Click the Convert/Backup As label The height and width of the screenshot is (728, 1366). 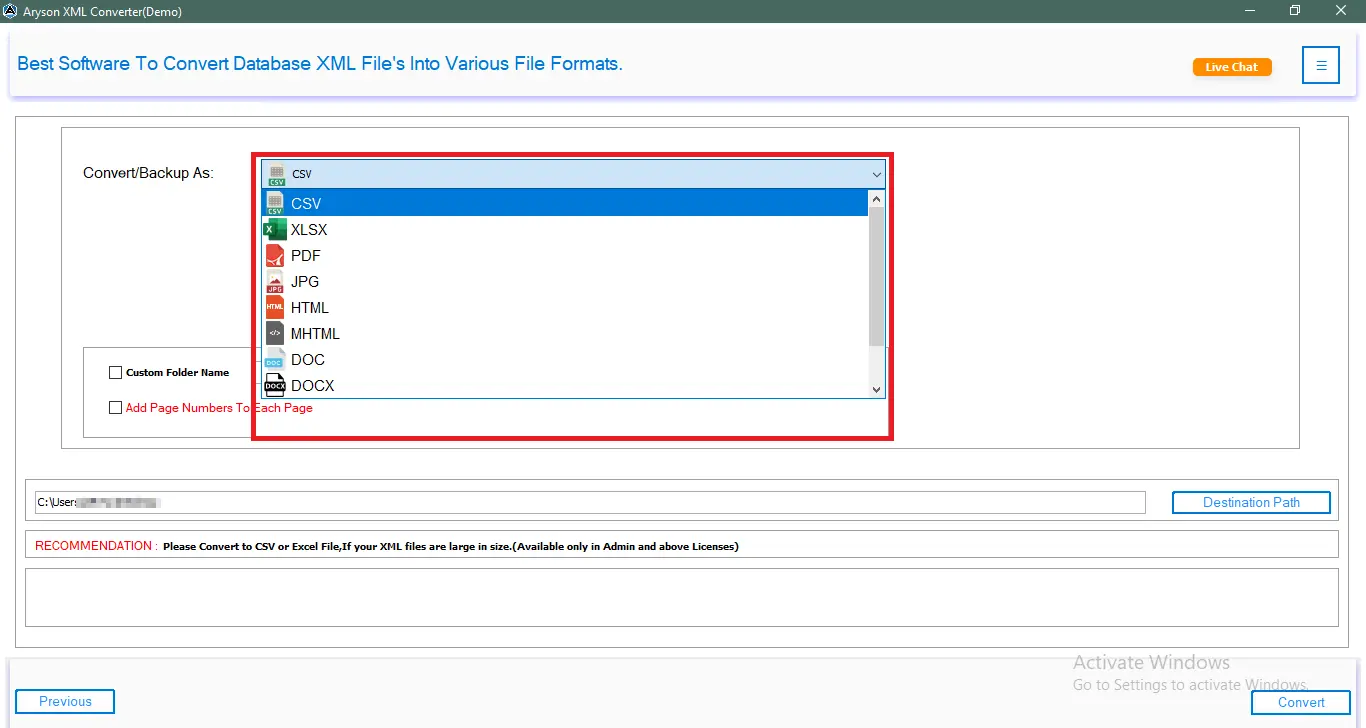pyautogui.click(x=148, y=173)
